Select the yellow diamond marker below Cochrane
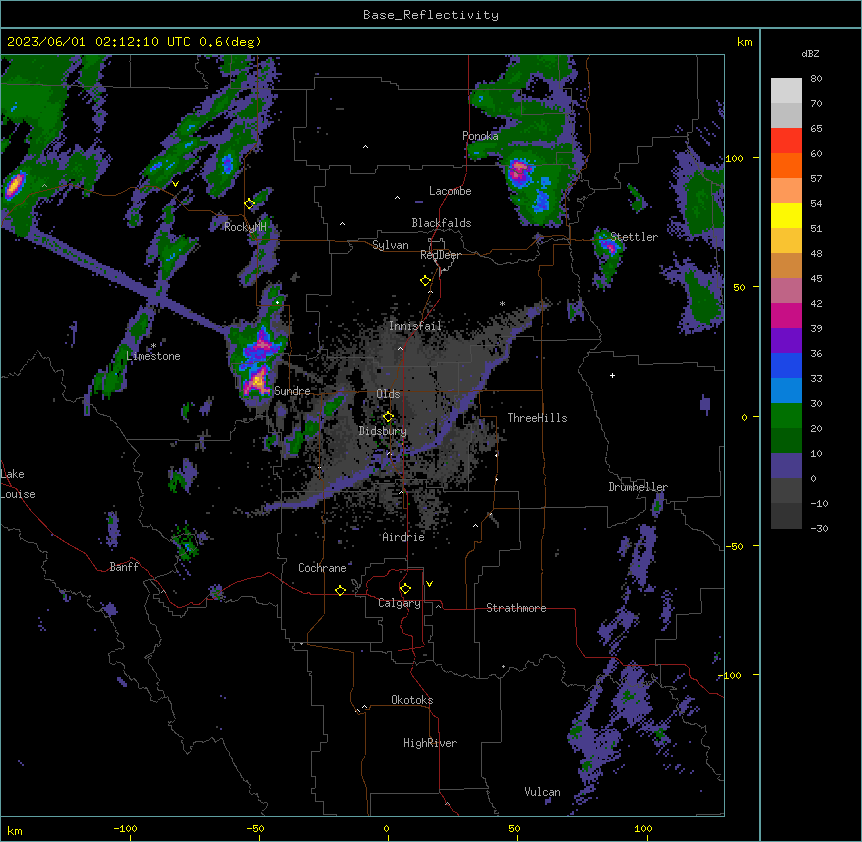 [x=340, y=590]
